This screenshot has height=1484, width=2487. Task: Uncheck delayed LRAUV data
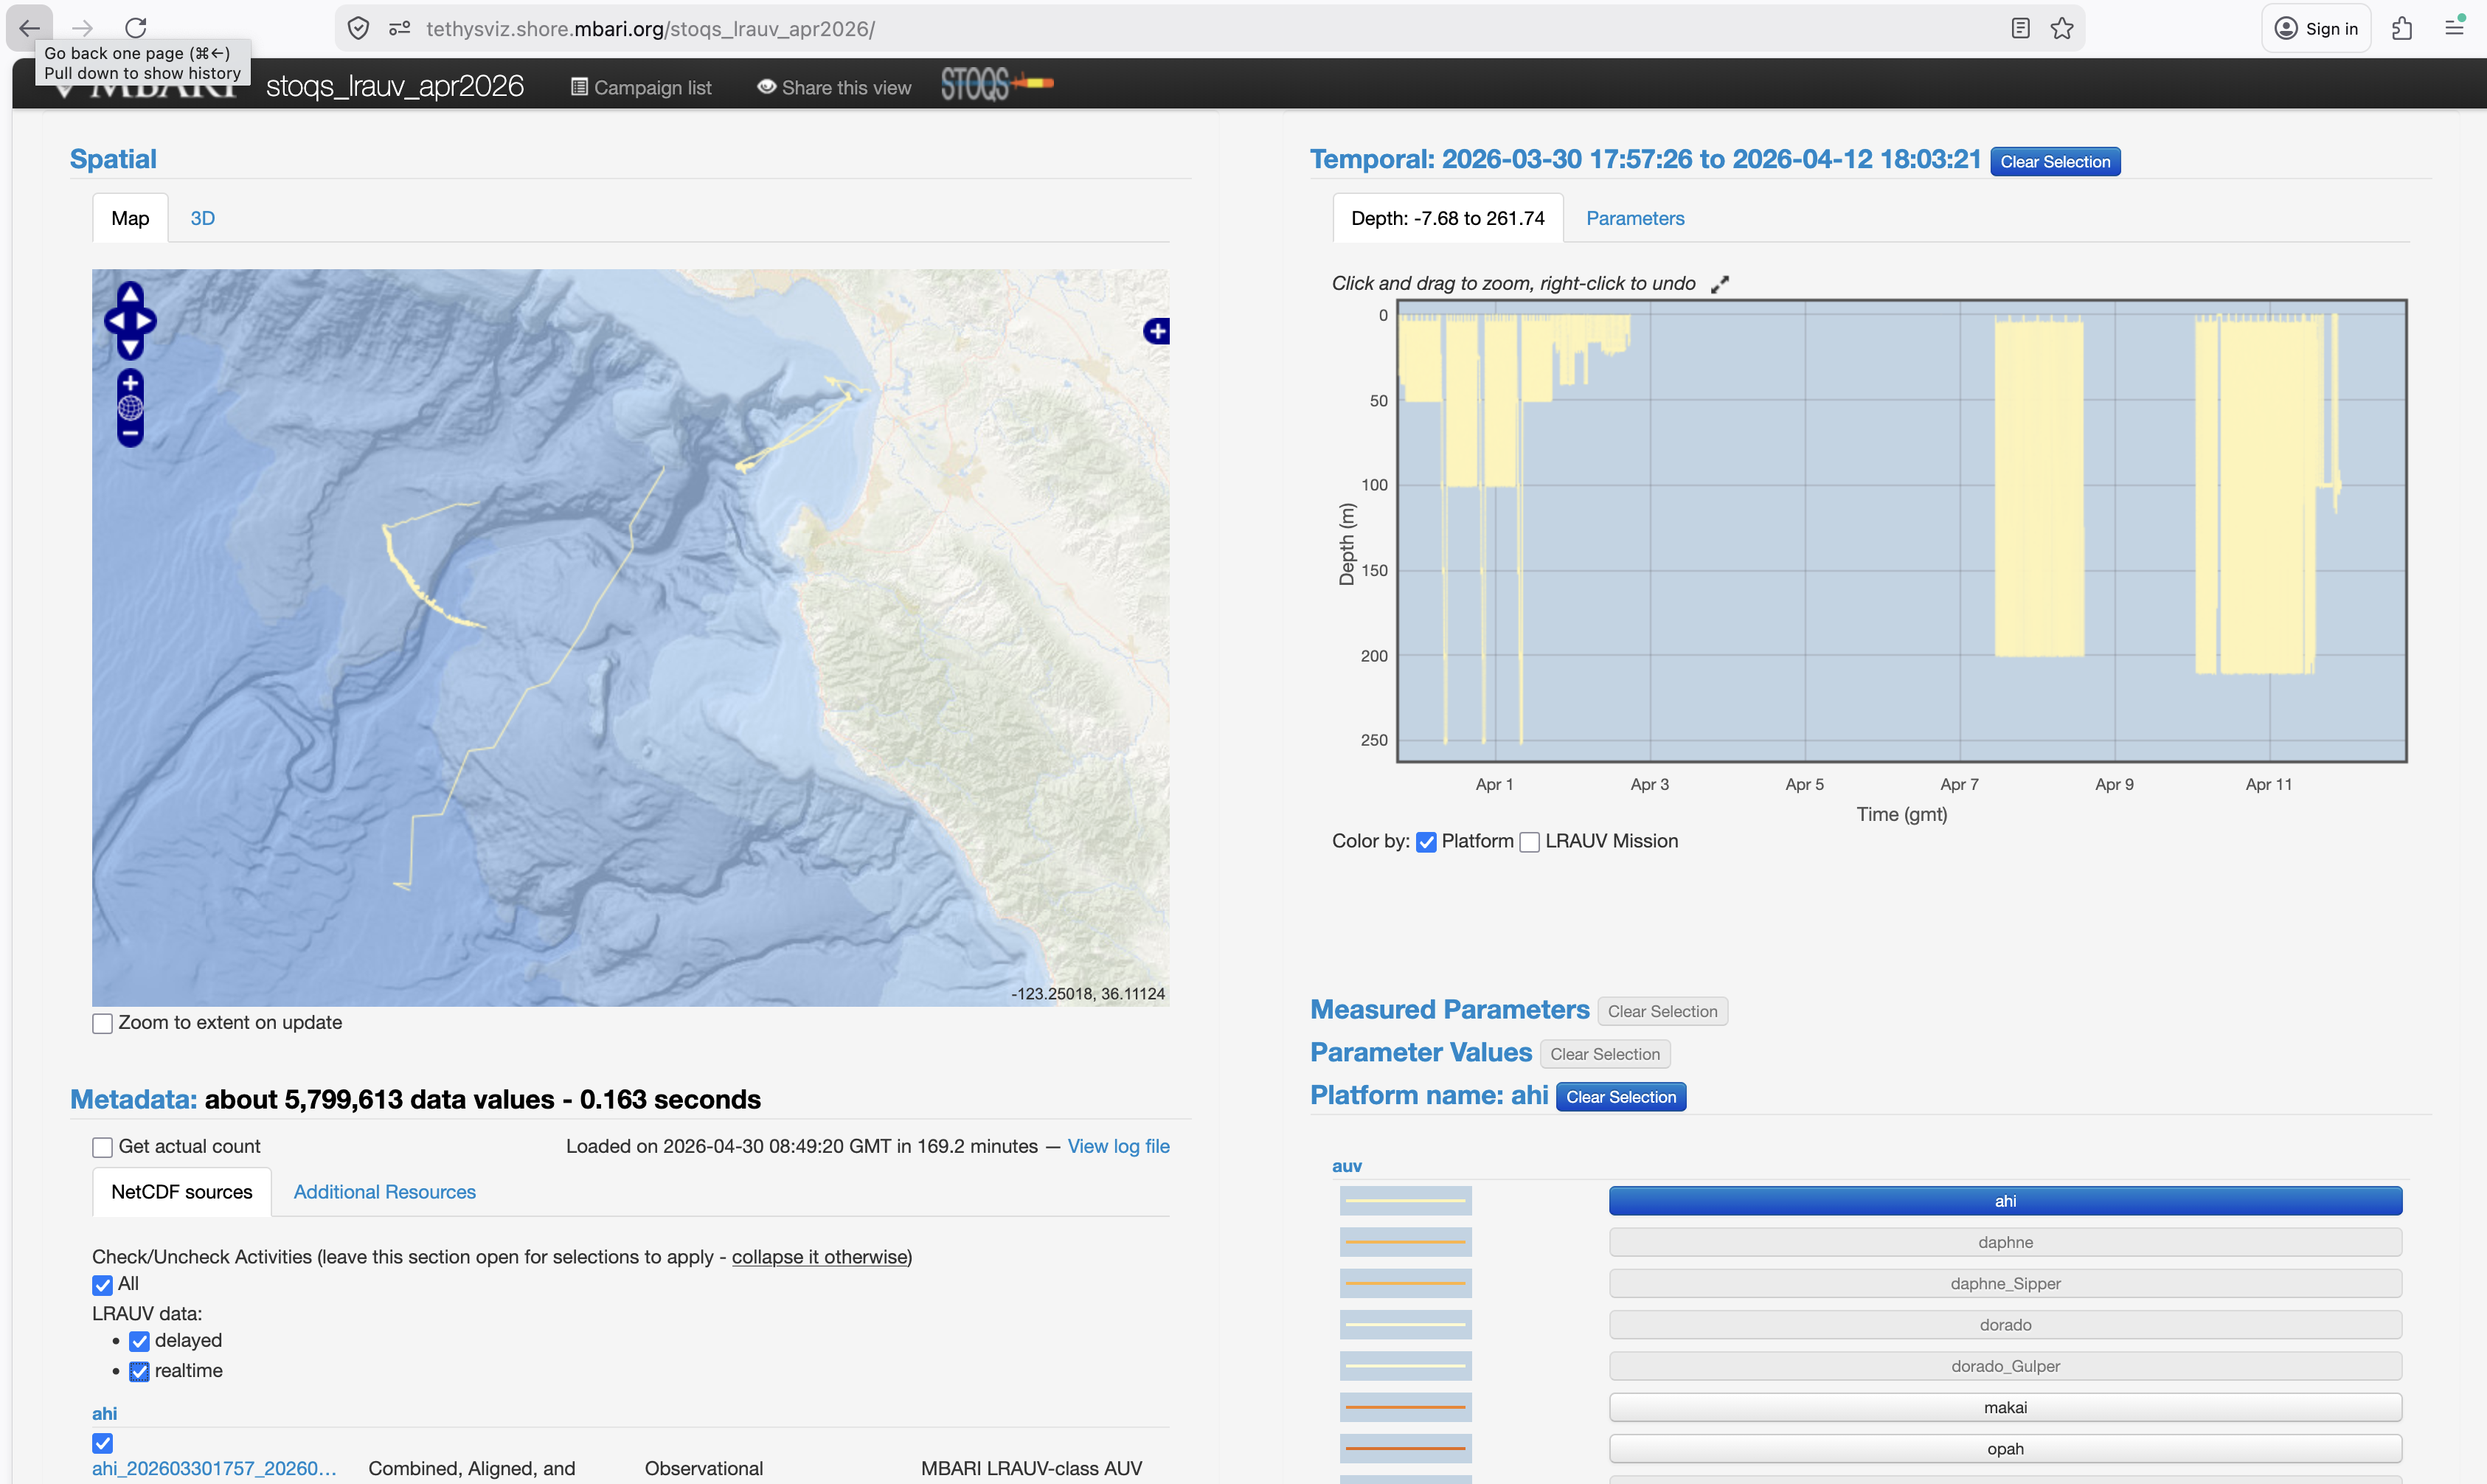(139, 1341)
